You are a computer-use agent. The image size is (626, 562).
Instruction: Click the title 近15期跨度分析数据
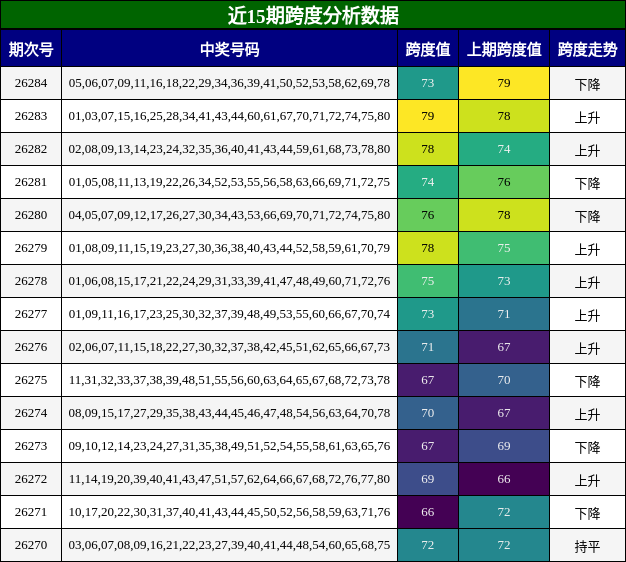(x=313, y=16)
